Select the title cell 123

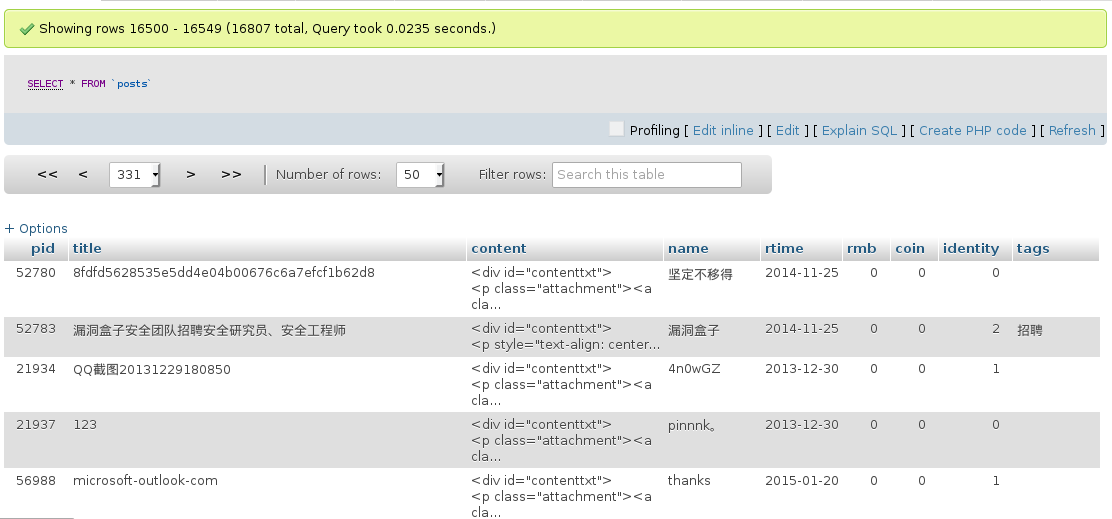[85, 425]
